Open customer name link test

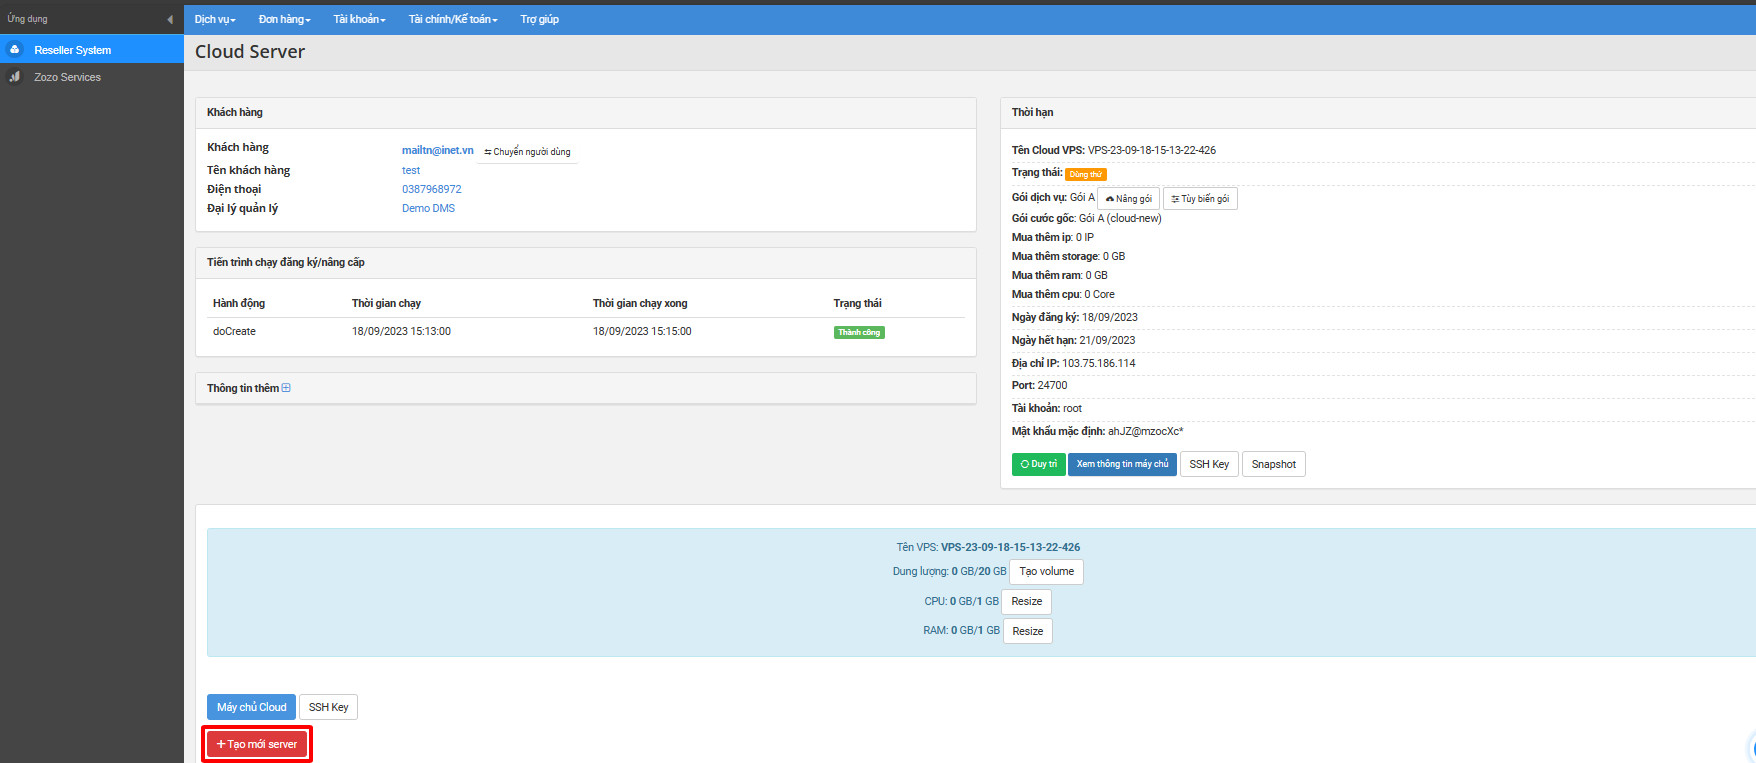click(411, 170)
